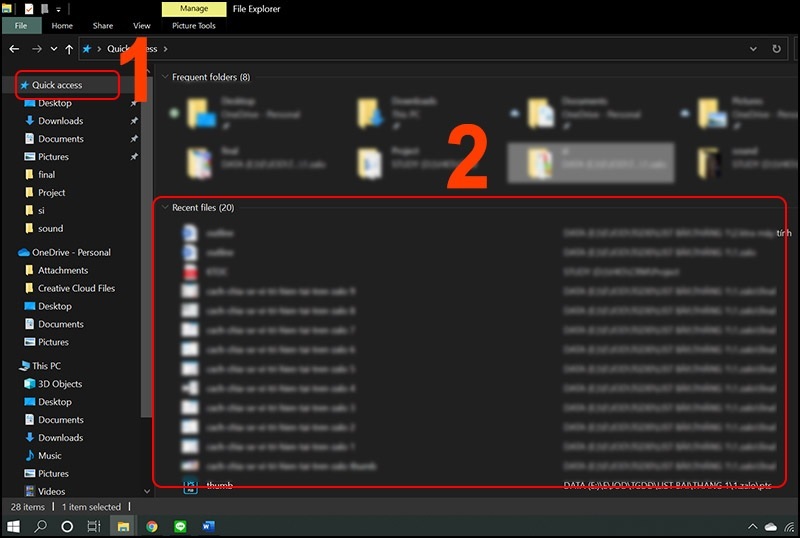Open the taskbar Search icon
The height and width of the screenshot is (538, 800).
click(41, 526)
